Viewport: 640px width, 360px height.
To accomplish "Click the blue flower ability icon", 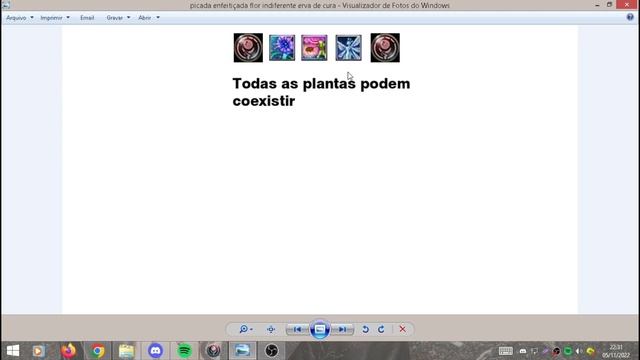I will tap(282, 48).
